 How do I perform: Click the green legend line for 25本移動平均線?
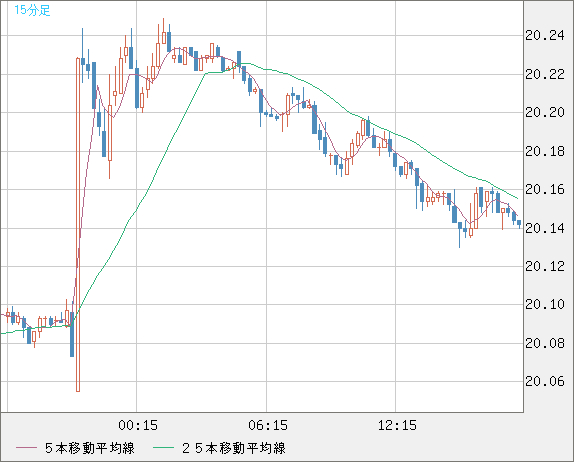click(x=163, y=448)
